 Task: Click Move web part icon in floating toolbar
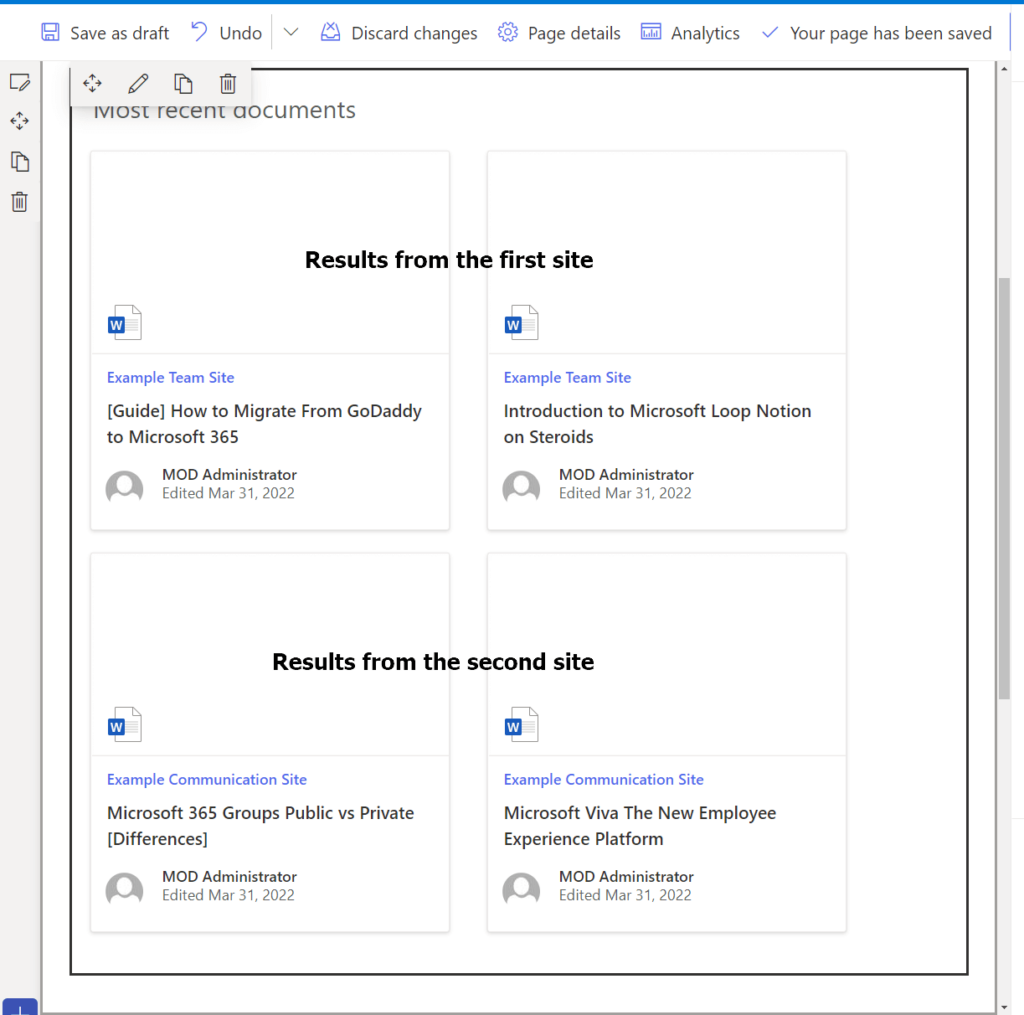(92, 84)
